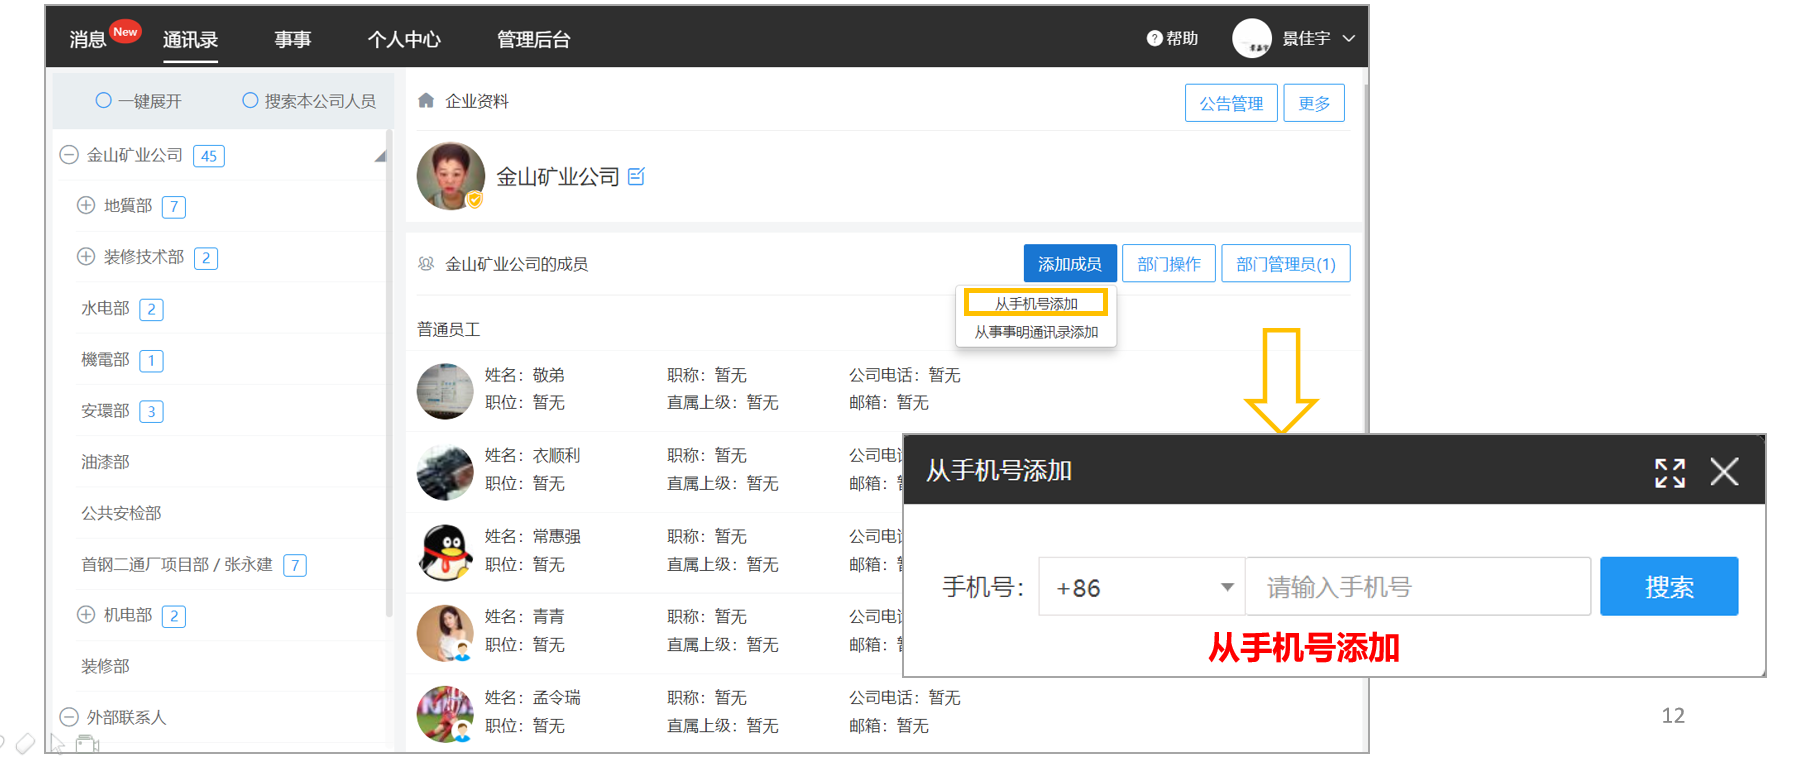1795x765 pixels.
Task: Open 衣顺利's avatar
Action: [x=445, y=471]
